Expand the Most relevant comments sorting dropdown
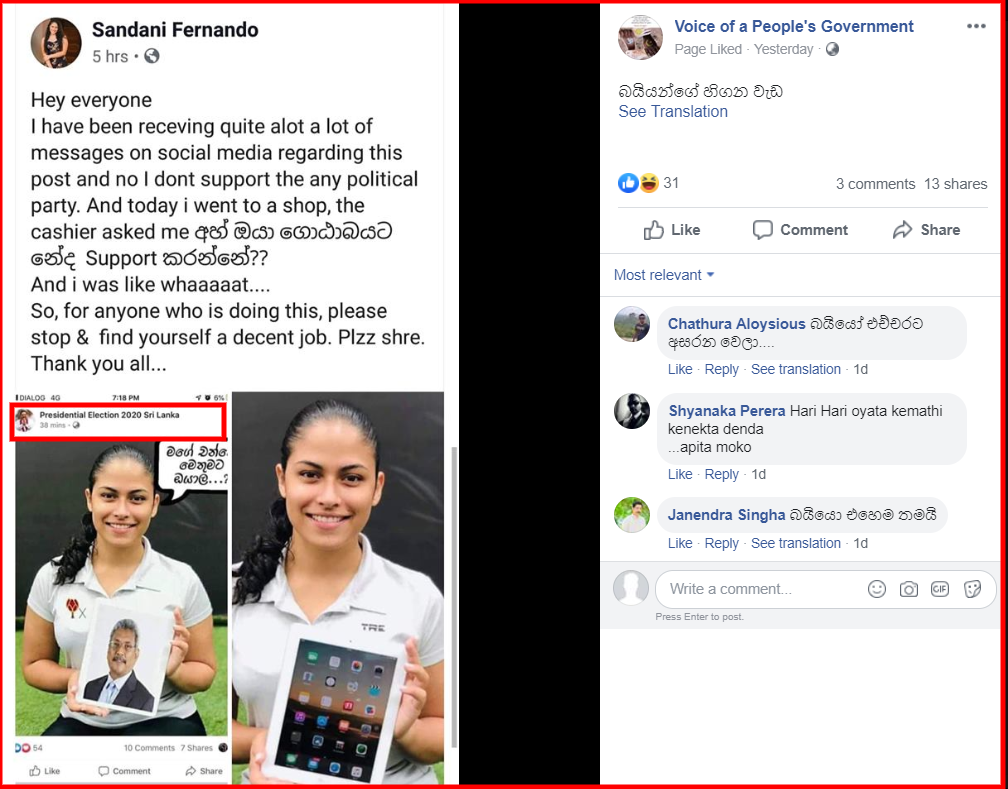Screen dimensions: 1008x789 click(x=664, y=275)
